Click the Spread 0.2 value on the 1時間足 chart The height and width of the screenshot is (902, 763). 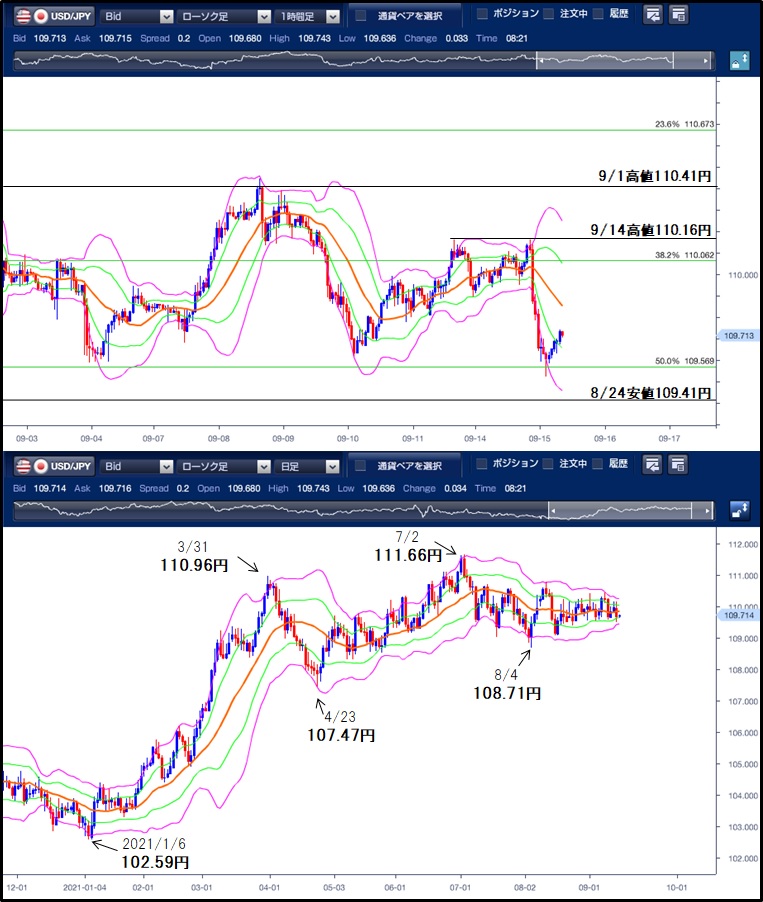click(x=184, y=39)
